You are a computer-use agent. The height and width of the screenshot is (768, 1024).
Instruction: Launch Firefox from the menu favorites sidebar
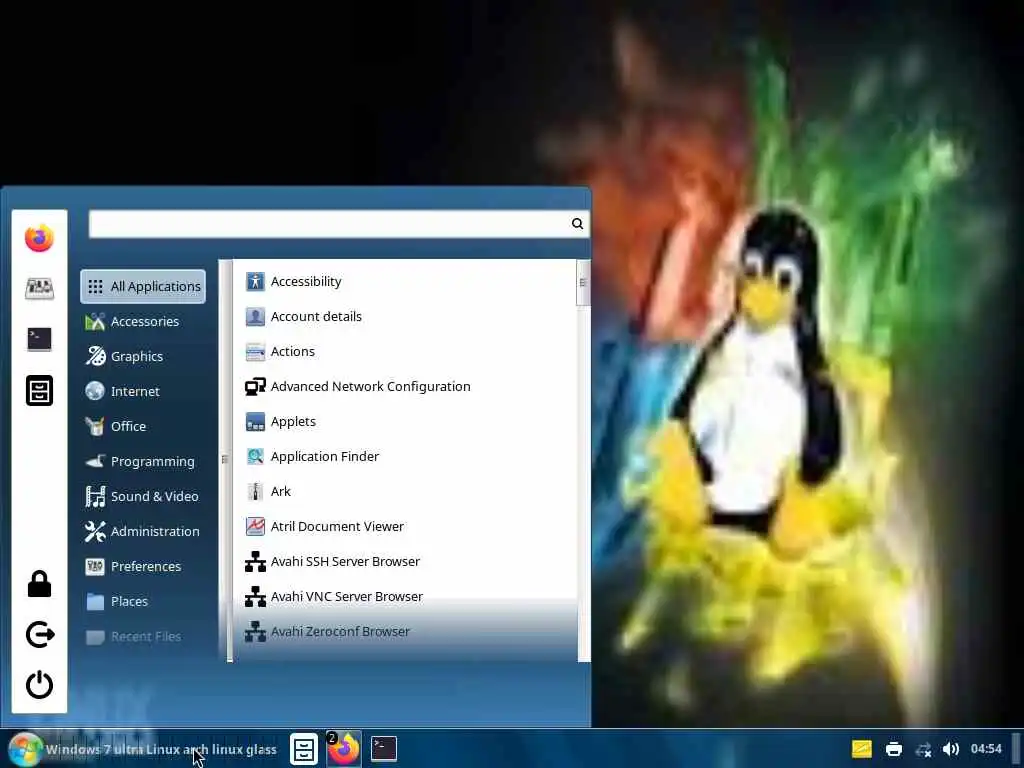pos(39,238)
